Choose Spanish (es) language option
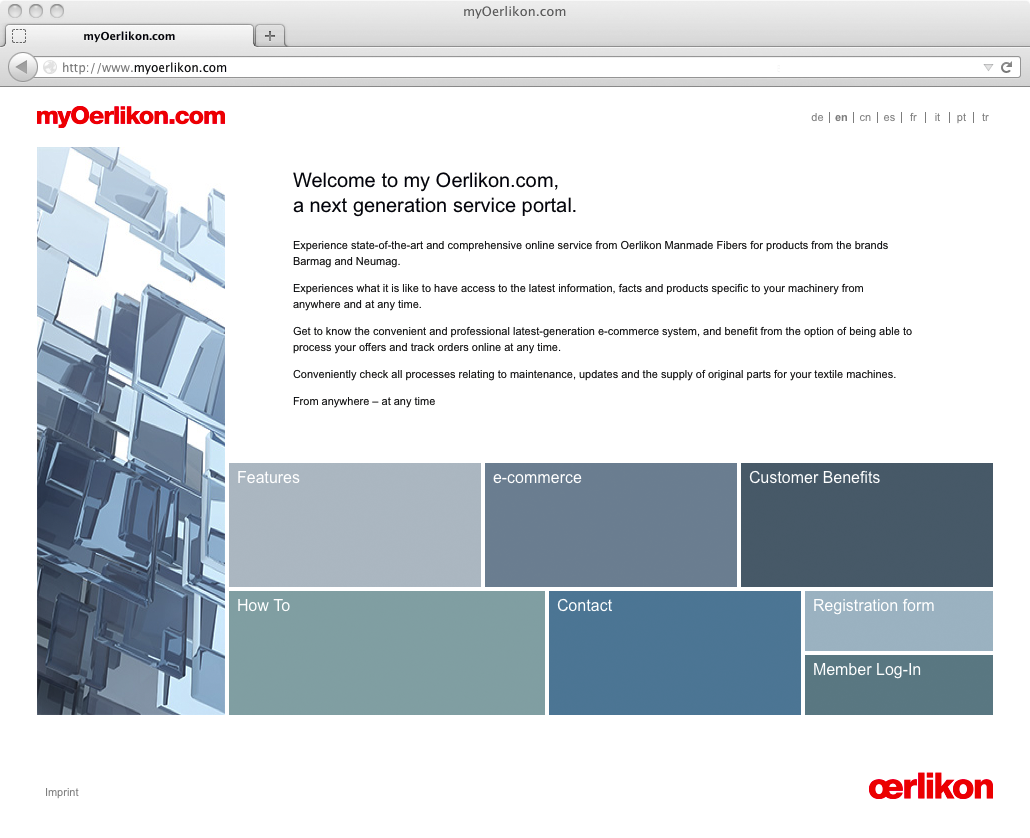 889,118
